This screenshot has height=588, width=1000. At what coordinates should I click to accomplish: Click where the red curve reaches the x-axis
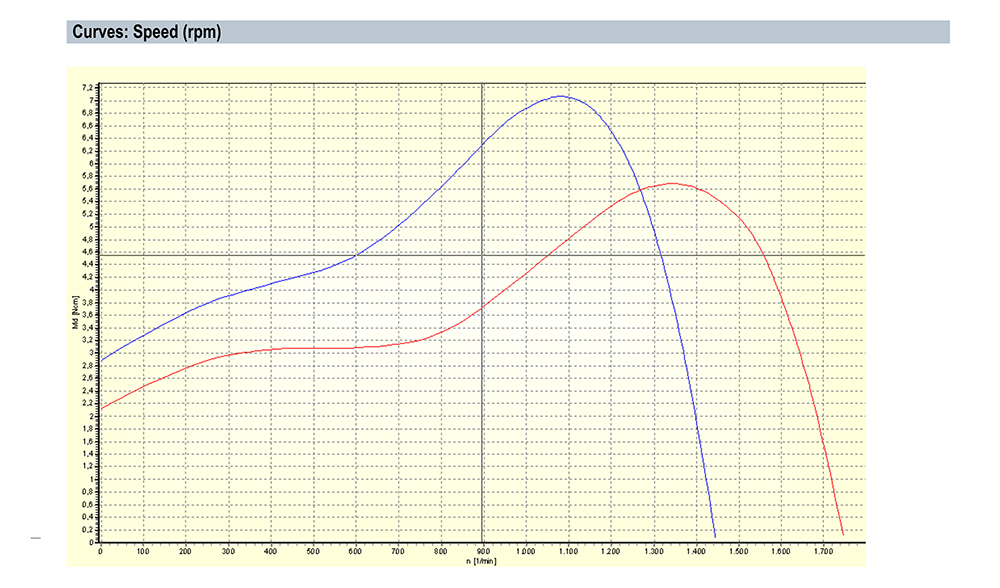pyautogui.click(x=844, y=536)
